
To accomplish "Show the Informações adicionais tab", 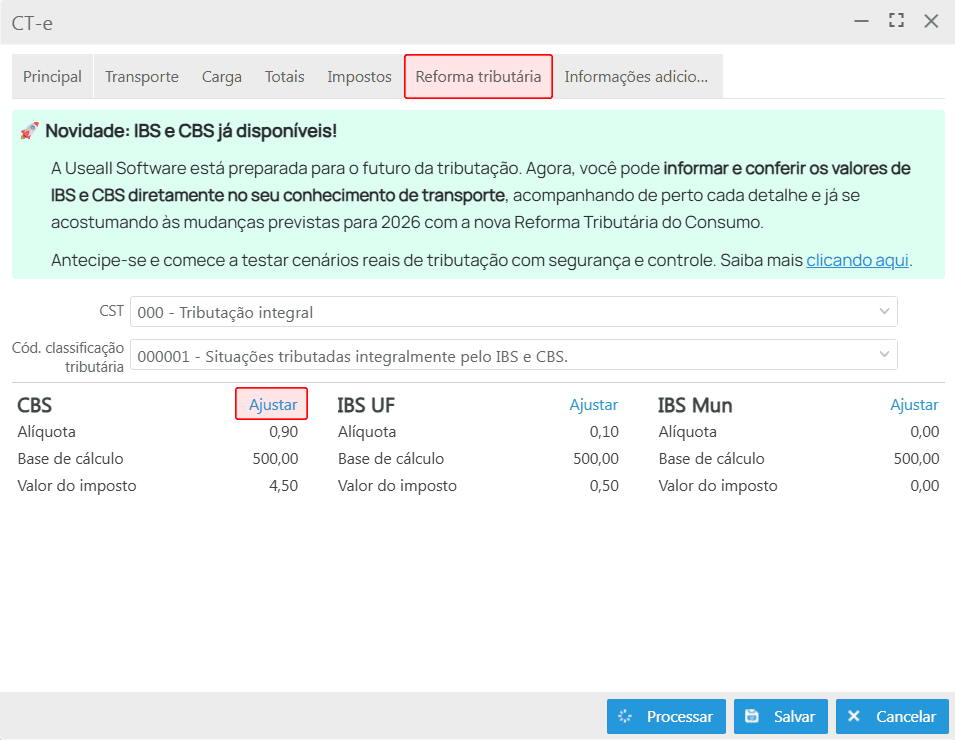I will click(x=636, y=77).
